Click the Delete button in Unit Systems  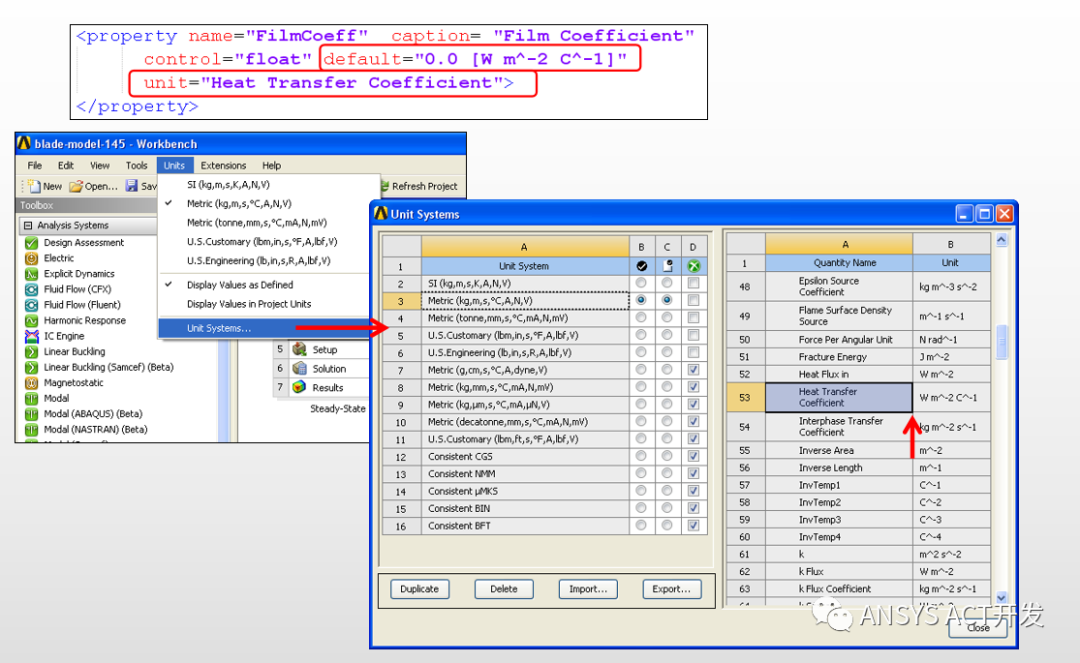(503, 589)
